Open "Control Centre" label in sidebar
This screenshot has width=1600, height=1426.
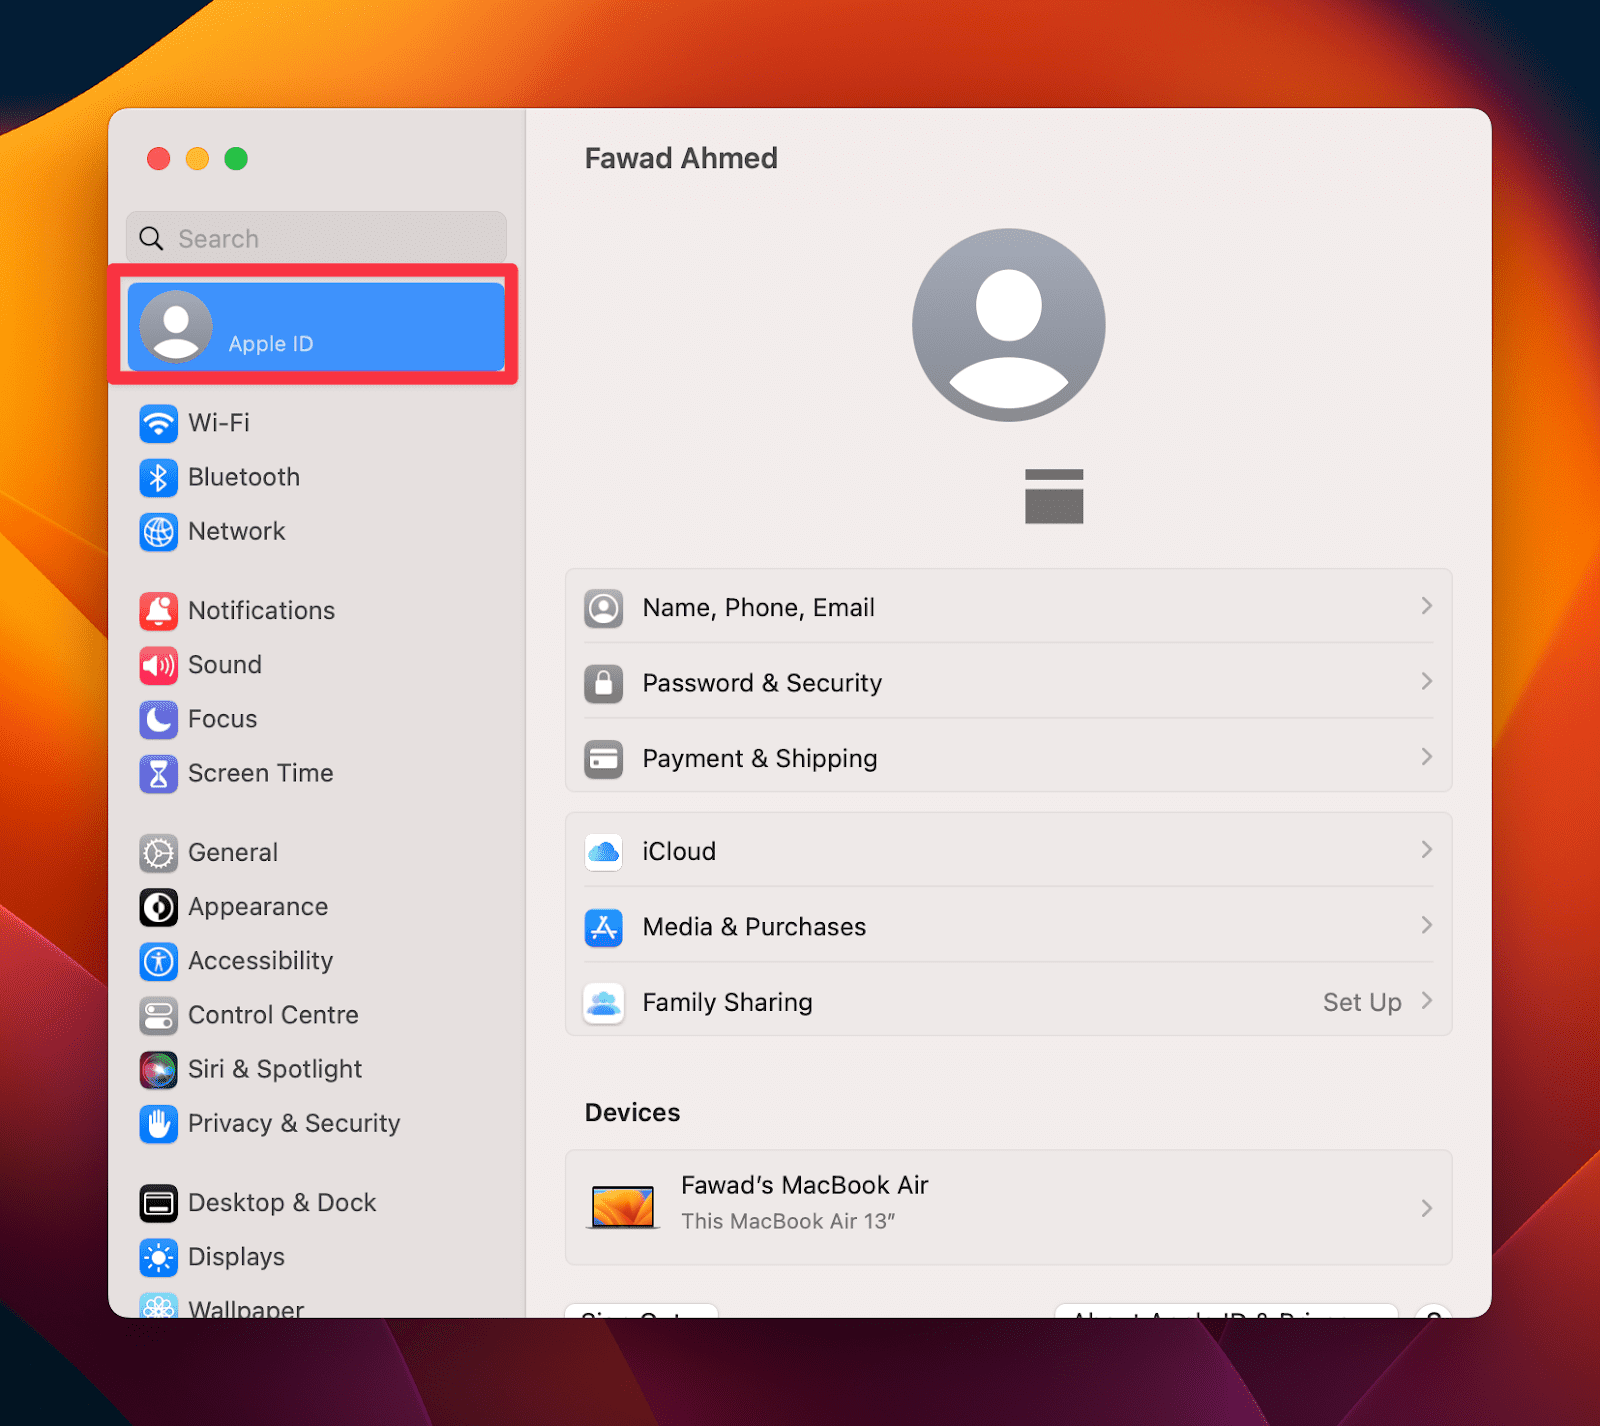[273, 1015]
